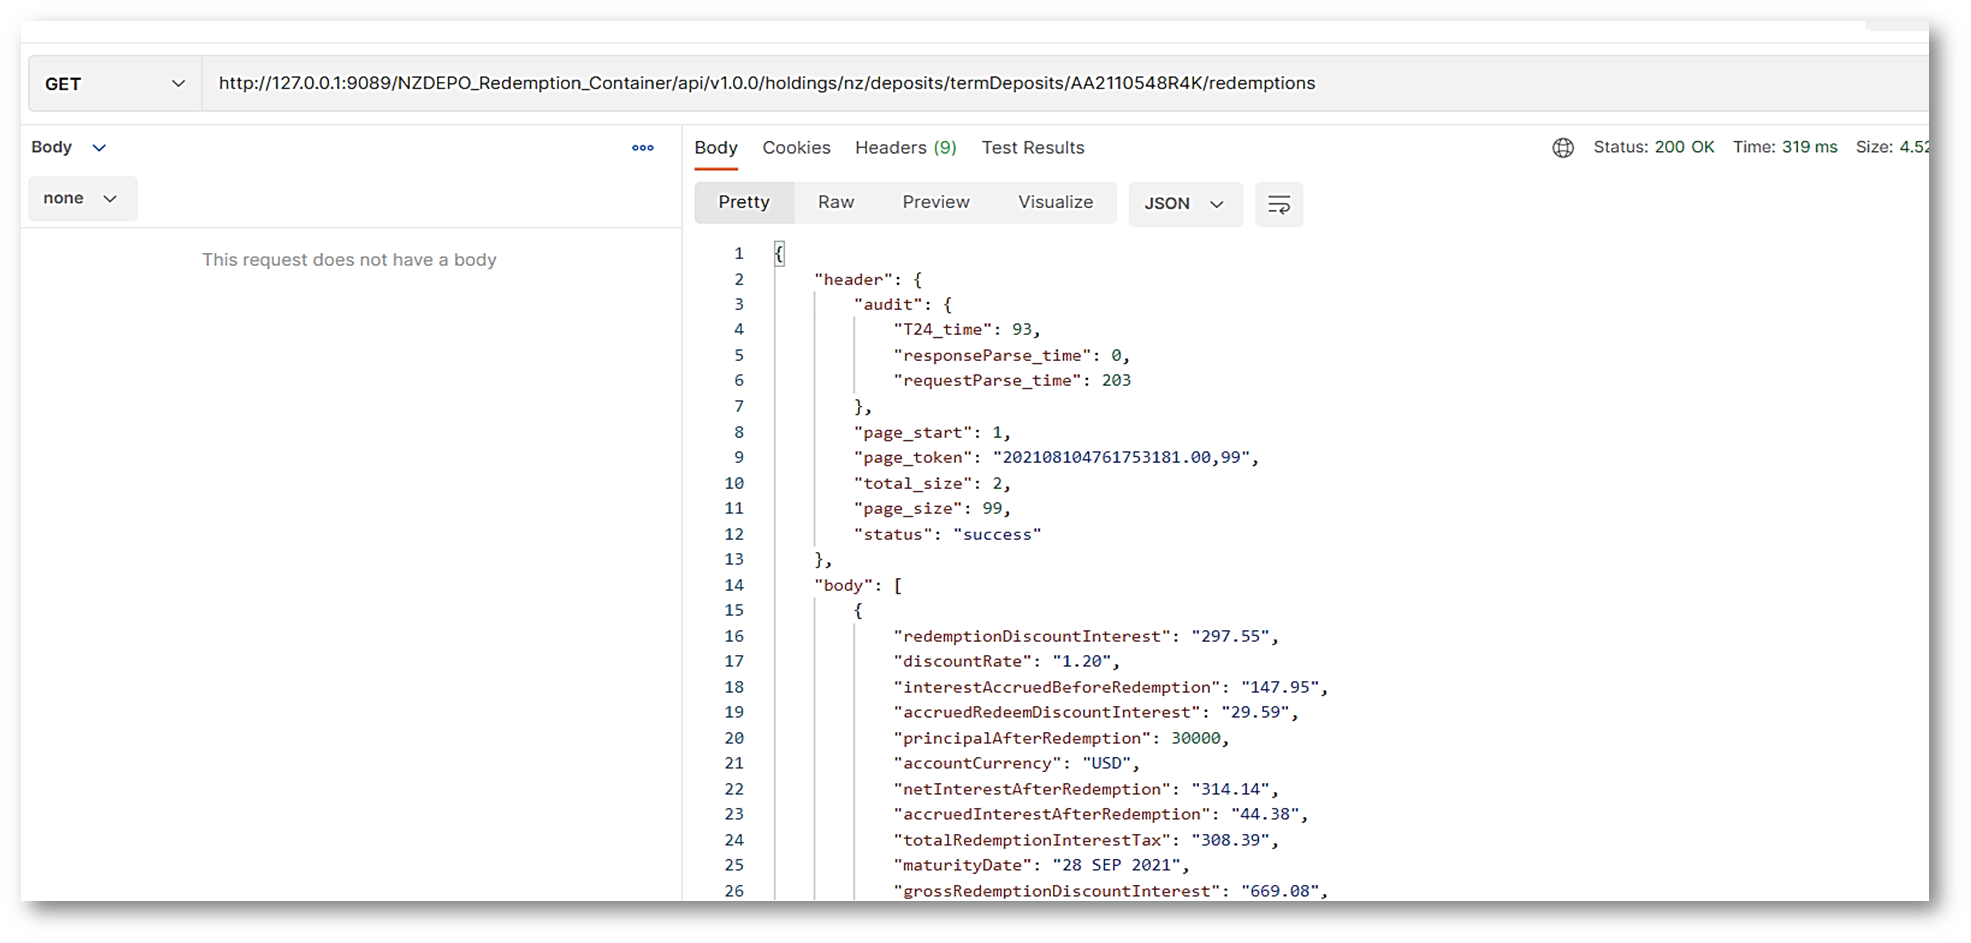This screenshot has width=1971, height=943.
Task: Open the Visualize view
Action: 1055,203
